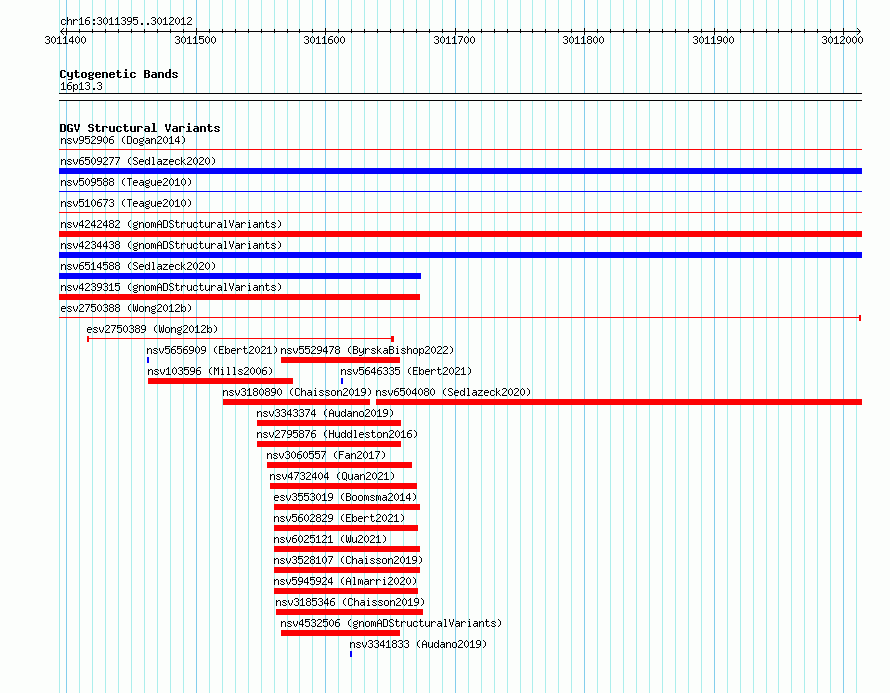Click the DGV Structural Variants track title
Viewport: 890px width, 693px height.
pos(140,128)
